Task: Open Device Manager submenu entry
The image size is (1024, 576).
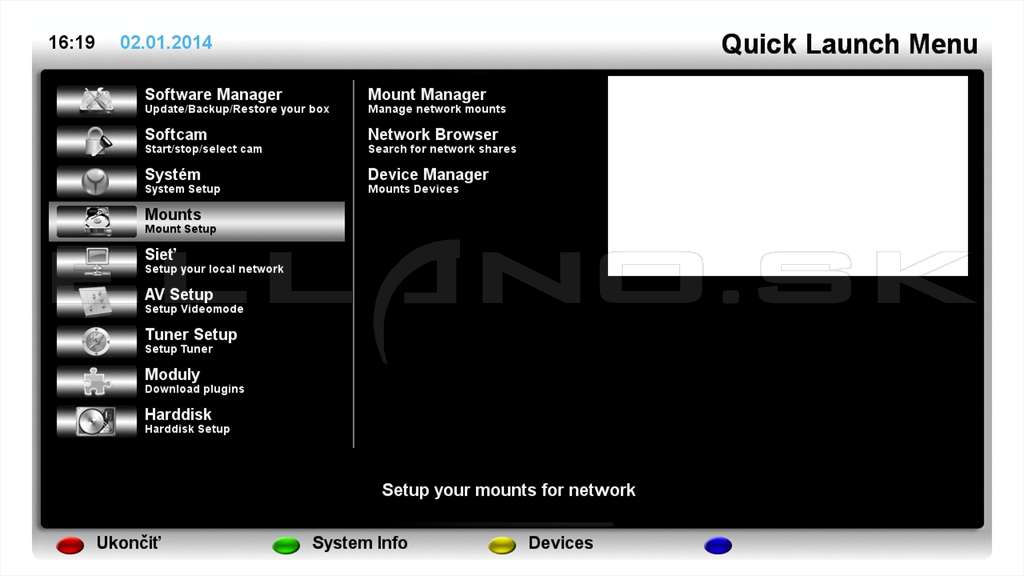Action: pyautogui.click(x=428, y=181)
